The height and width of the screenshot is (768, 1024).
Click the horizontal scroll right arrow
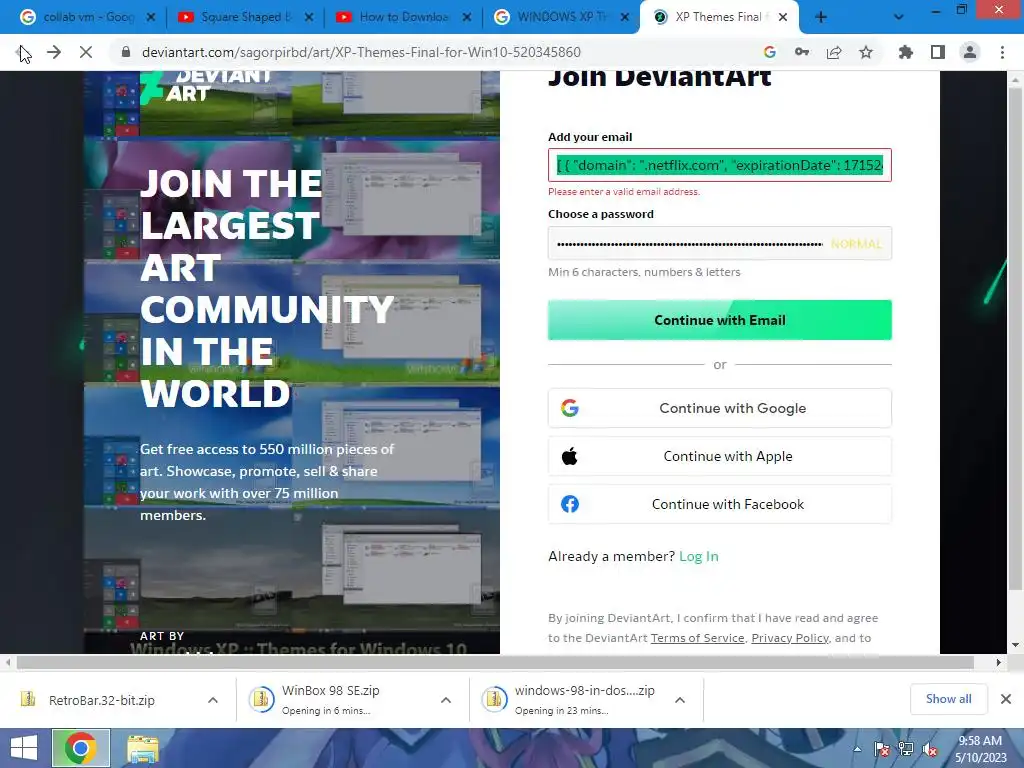pyautogui.click(x=999, y=662)
